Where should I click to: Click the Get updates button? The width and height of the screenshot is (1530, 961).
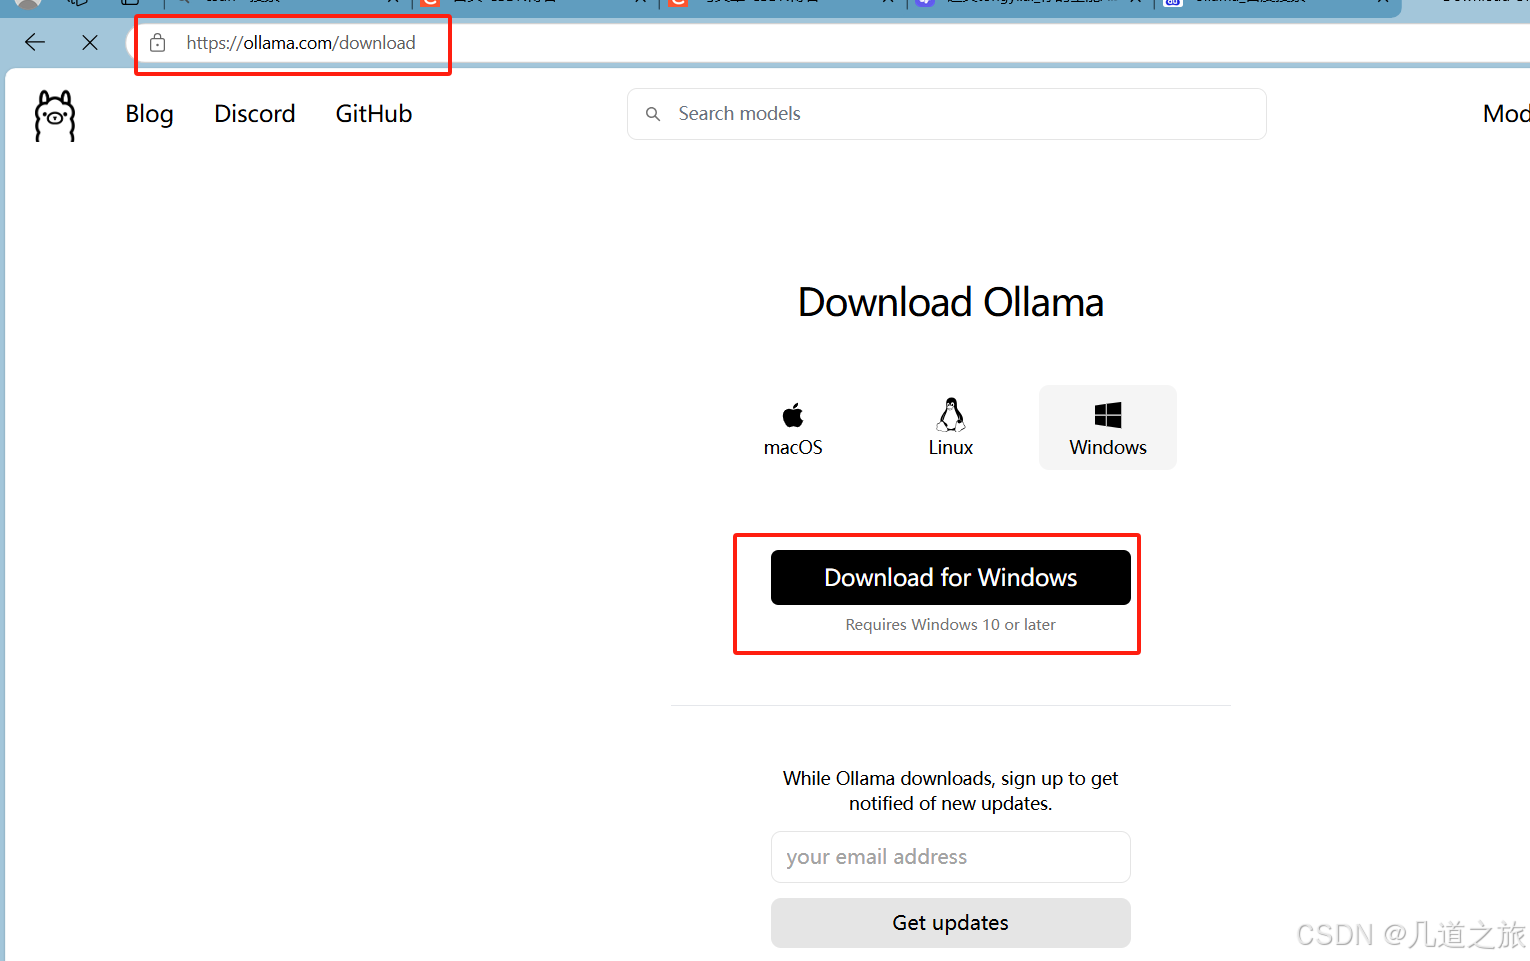click(x=951, y=923)
